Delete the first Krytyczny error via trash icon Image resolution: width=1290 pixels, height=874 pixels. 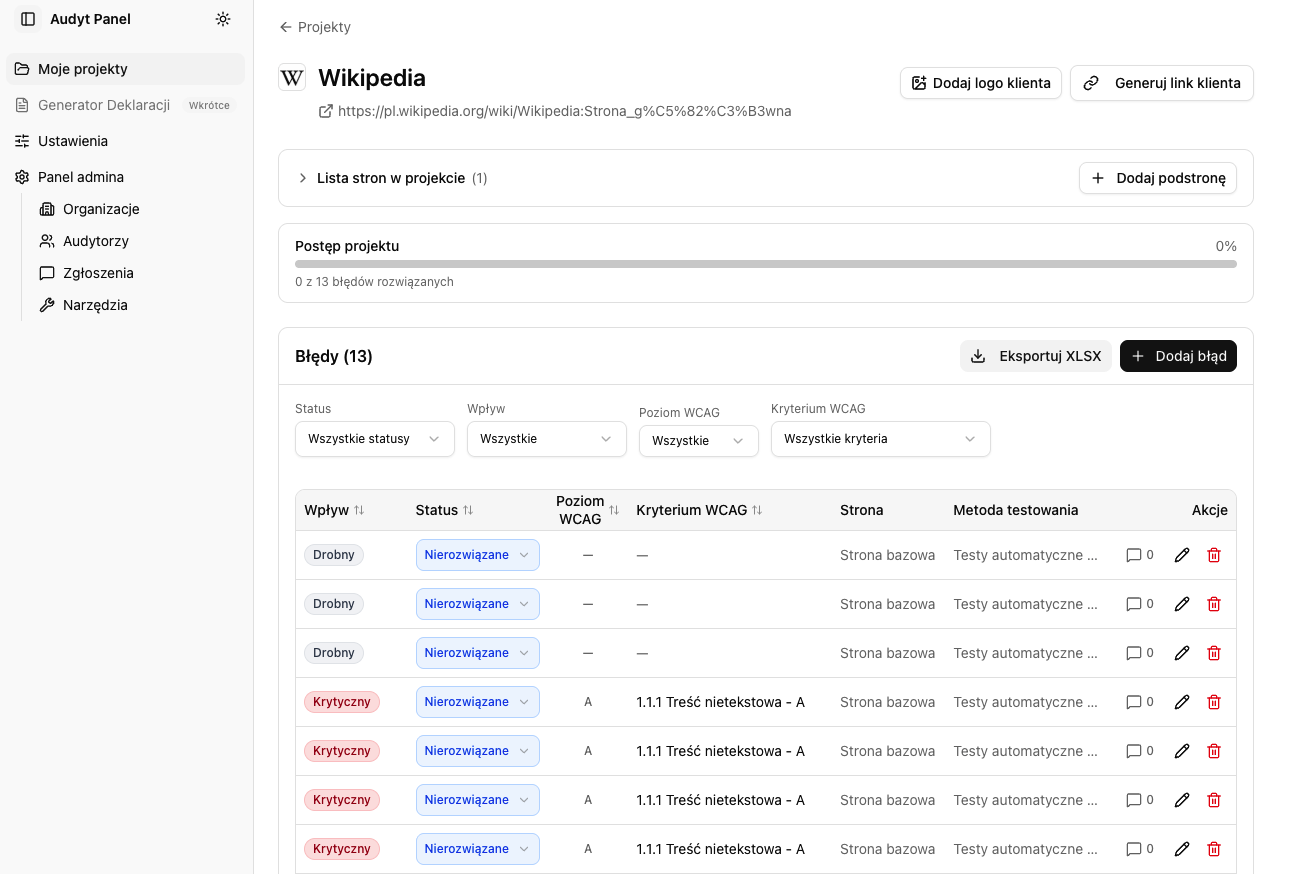[1214, 702]
